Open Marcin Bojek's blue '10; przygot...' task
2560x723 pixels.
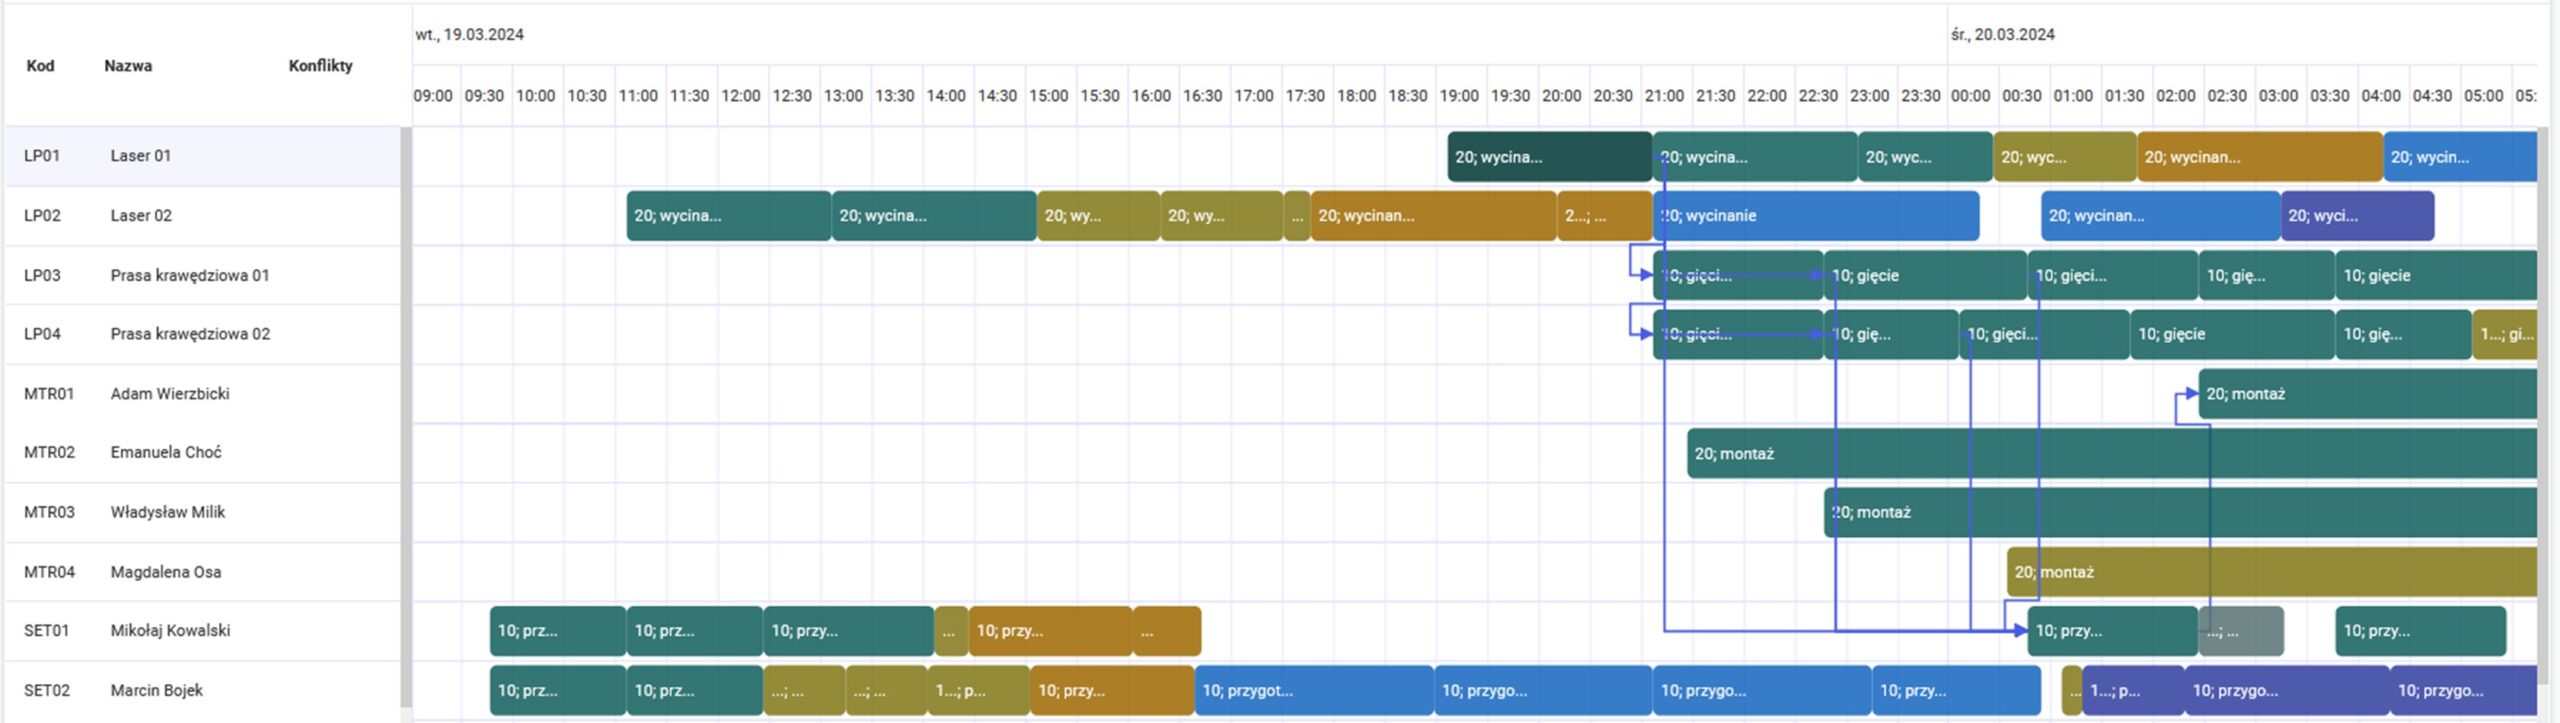coord(1314,690)
